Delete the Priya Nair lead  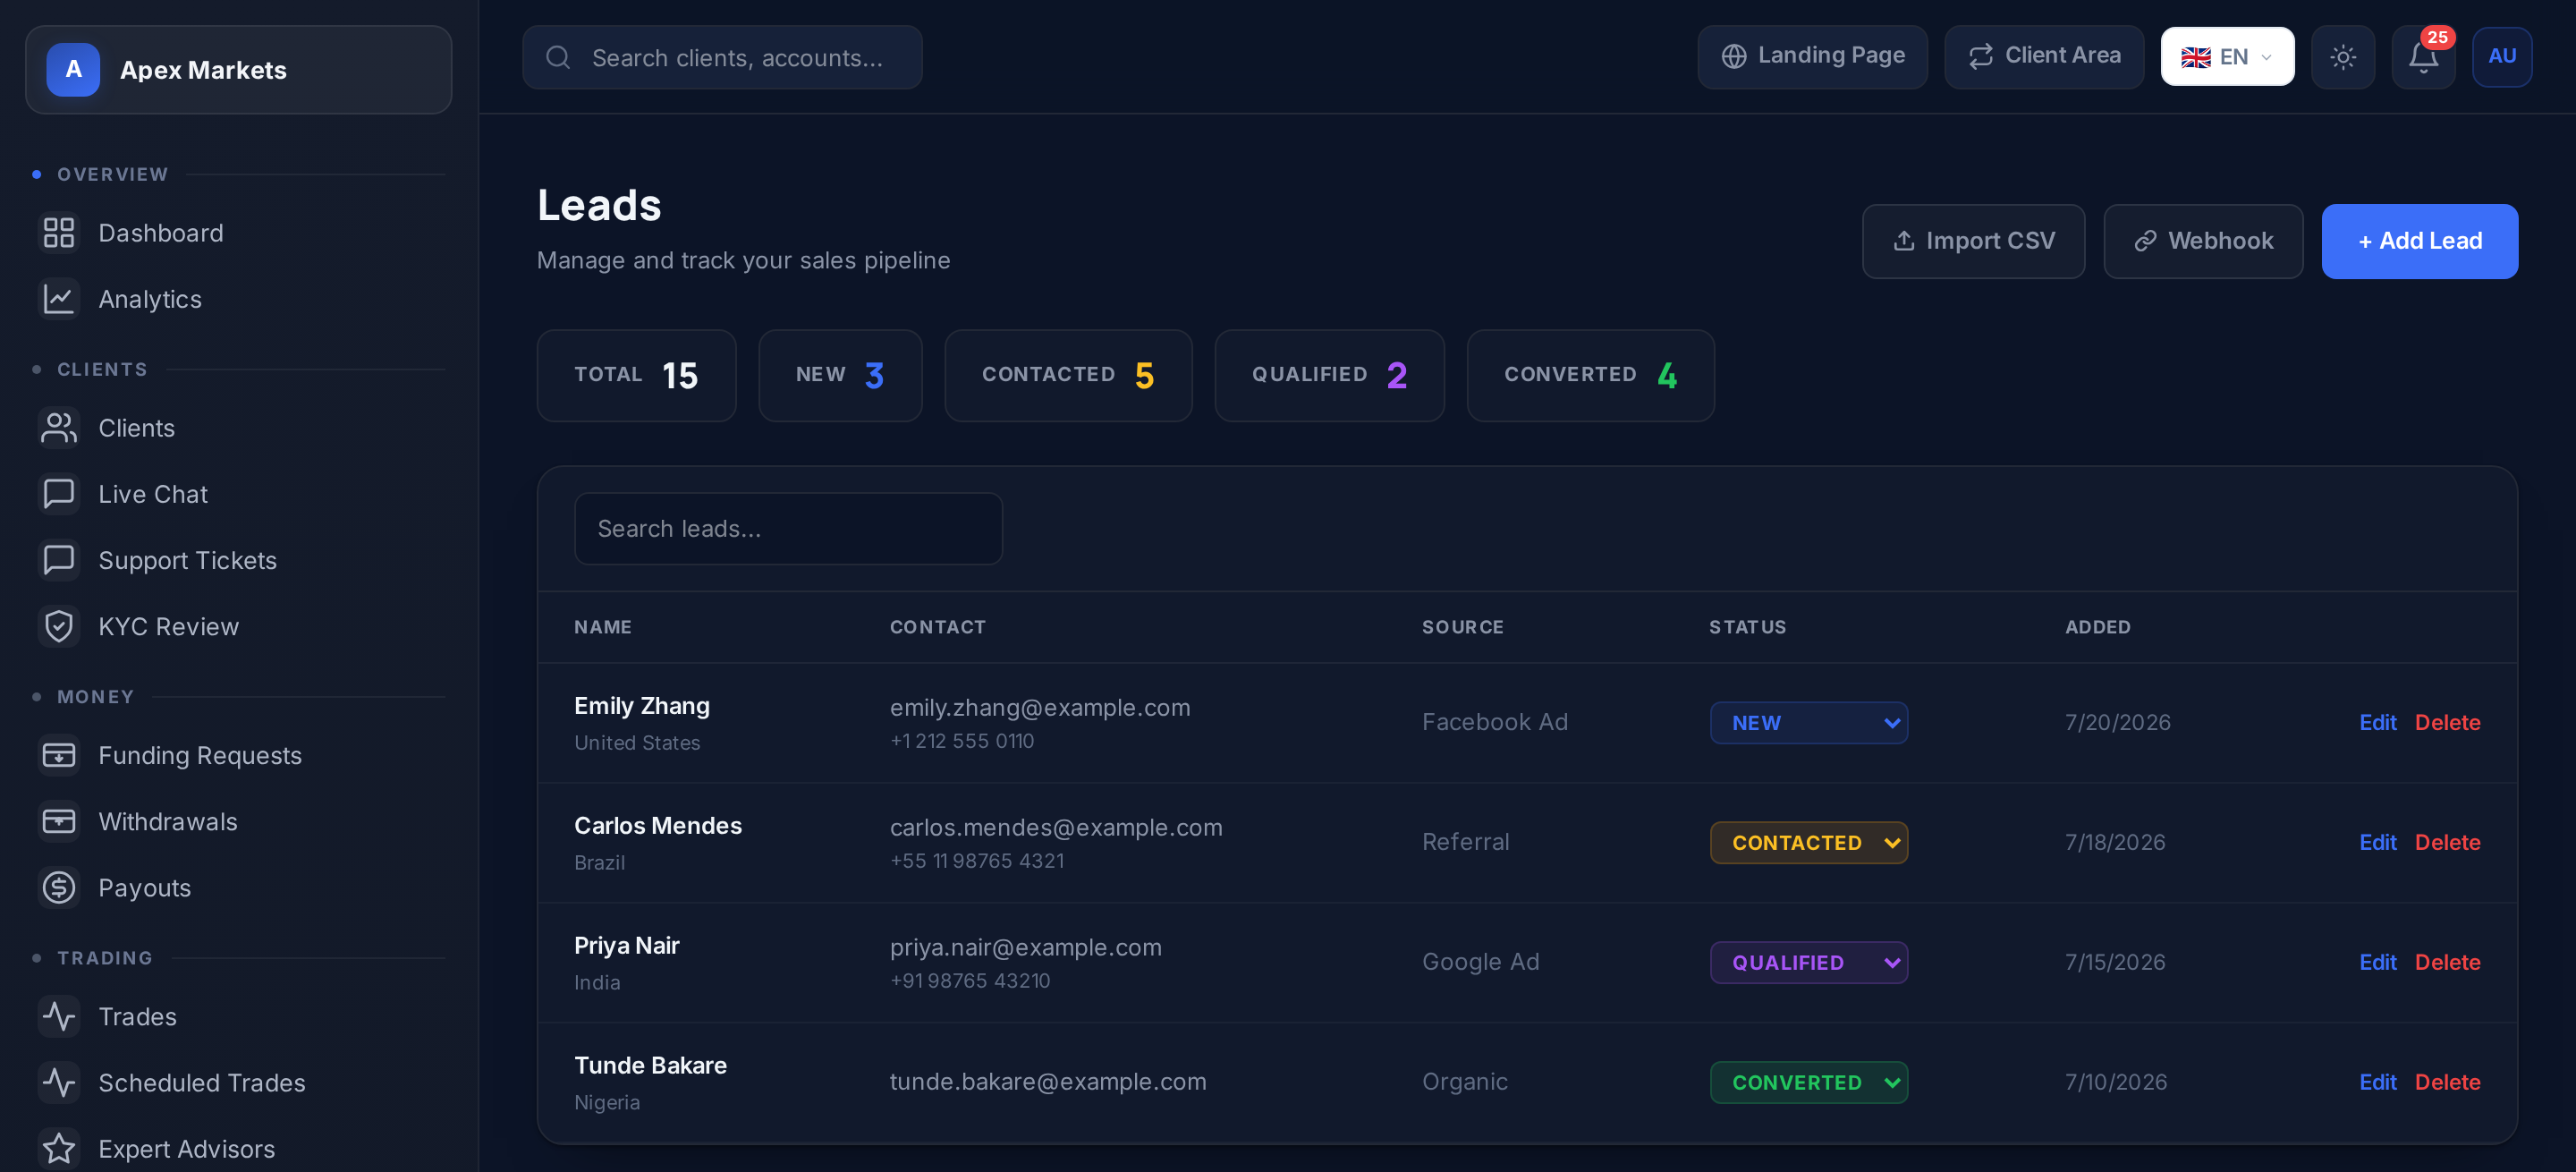pyautogui.click(x=2447, y=962)
